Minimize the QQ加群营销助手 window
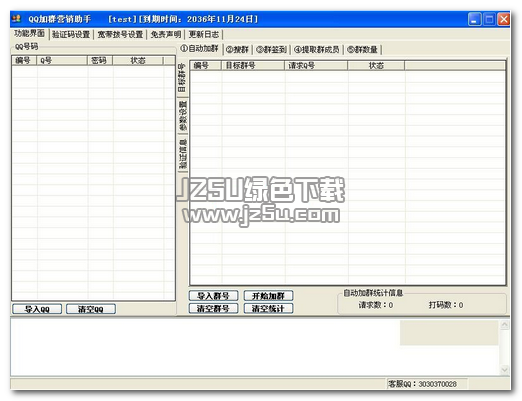Image resolution: width=522 pixels, height=401 pixels. [474, 19]
